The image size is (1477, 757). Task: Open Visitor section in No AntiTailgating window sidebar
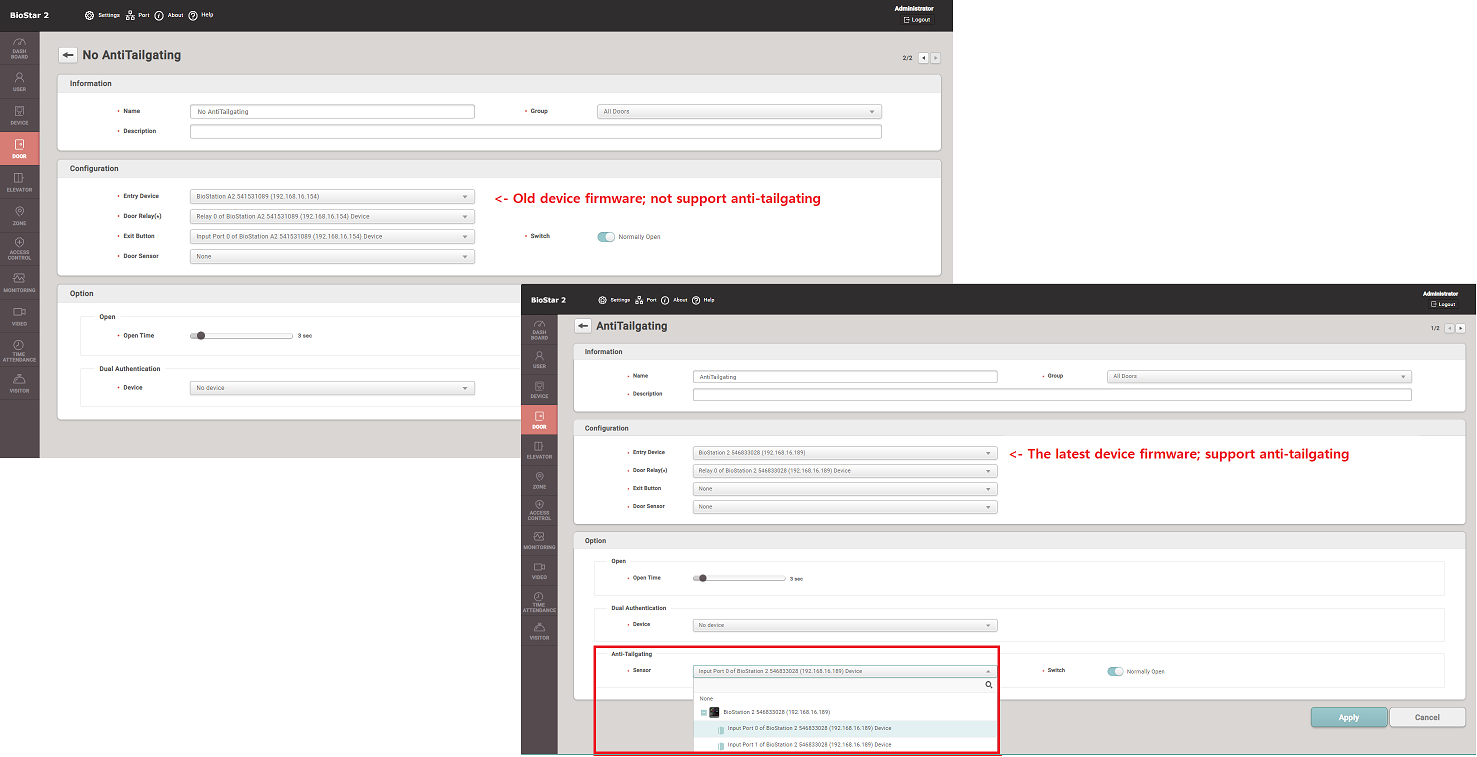[x=19, y=383]
